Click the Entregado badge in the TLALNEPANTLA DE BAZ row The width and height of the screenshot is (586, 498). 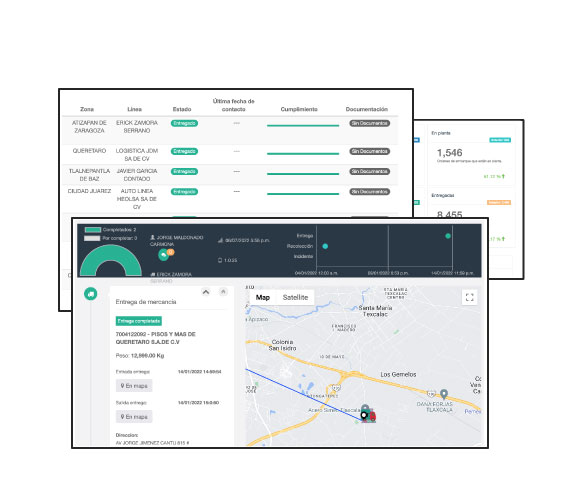[184, 171]
